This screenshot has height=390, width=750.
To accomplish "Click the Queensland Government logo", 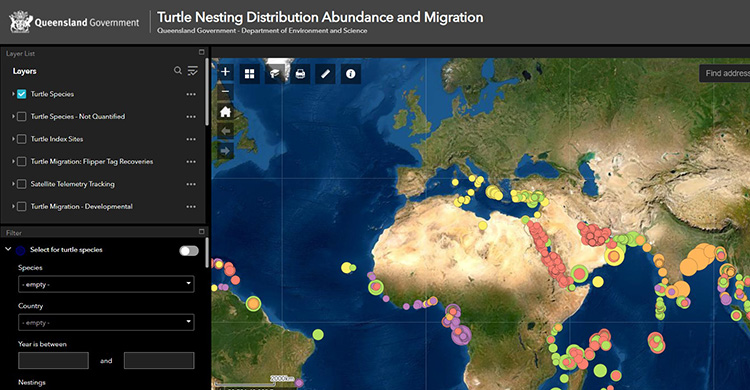I will click(74, 22).
